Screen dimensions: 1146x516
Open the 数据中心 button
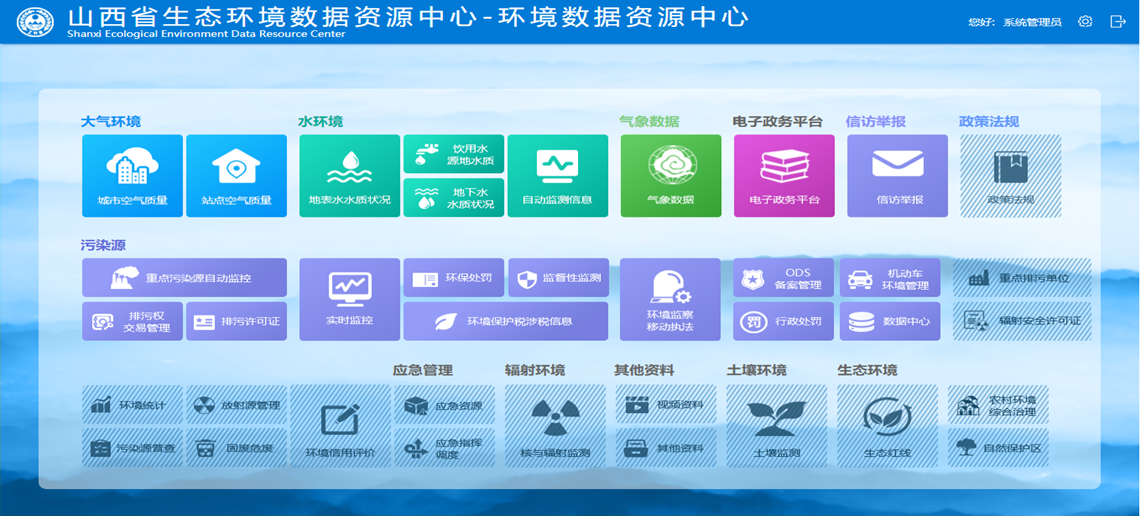[889, 321]
